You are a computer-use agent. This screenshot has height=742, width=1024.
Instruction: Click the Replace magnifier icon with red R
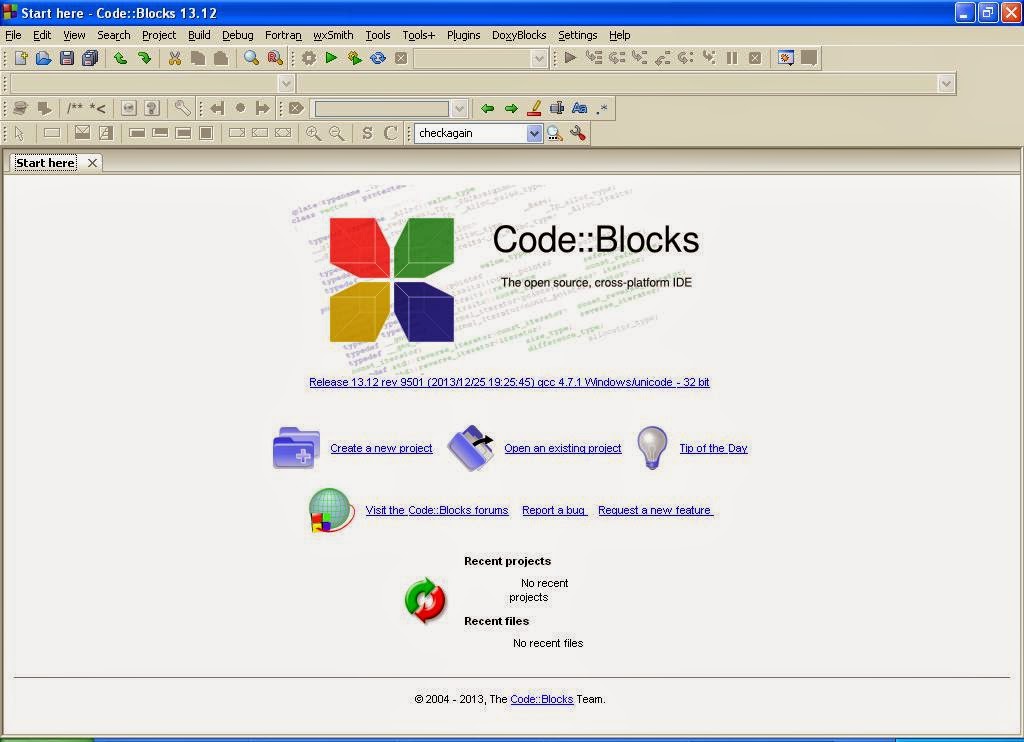click(275, 58)
